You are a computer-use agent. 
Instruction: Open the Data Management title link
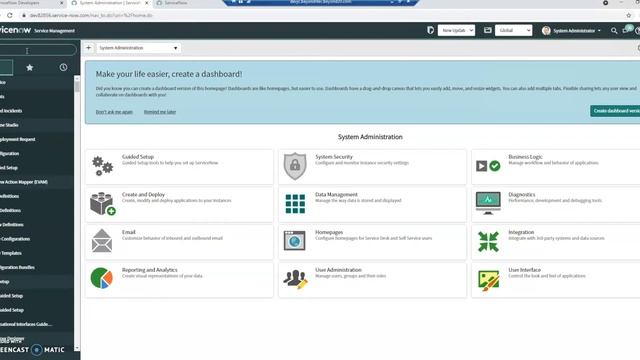[336, 195]
